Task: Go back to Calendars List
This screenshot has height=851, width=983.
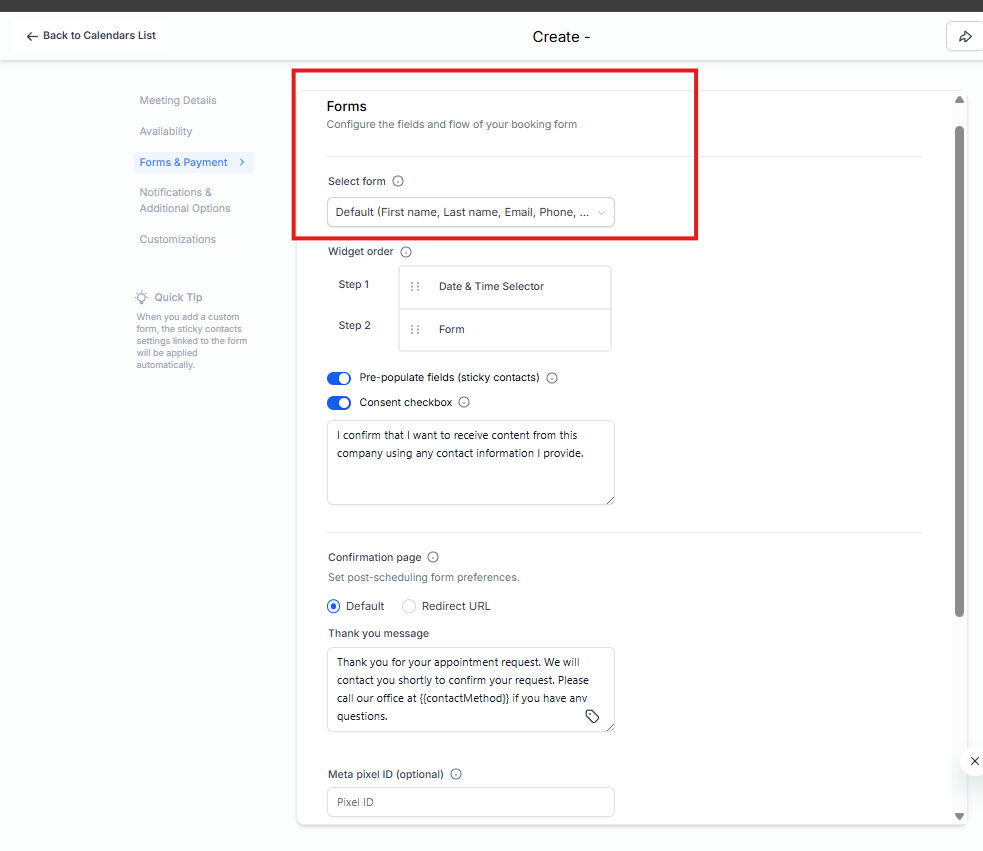Action: click(91, 36)
